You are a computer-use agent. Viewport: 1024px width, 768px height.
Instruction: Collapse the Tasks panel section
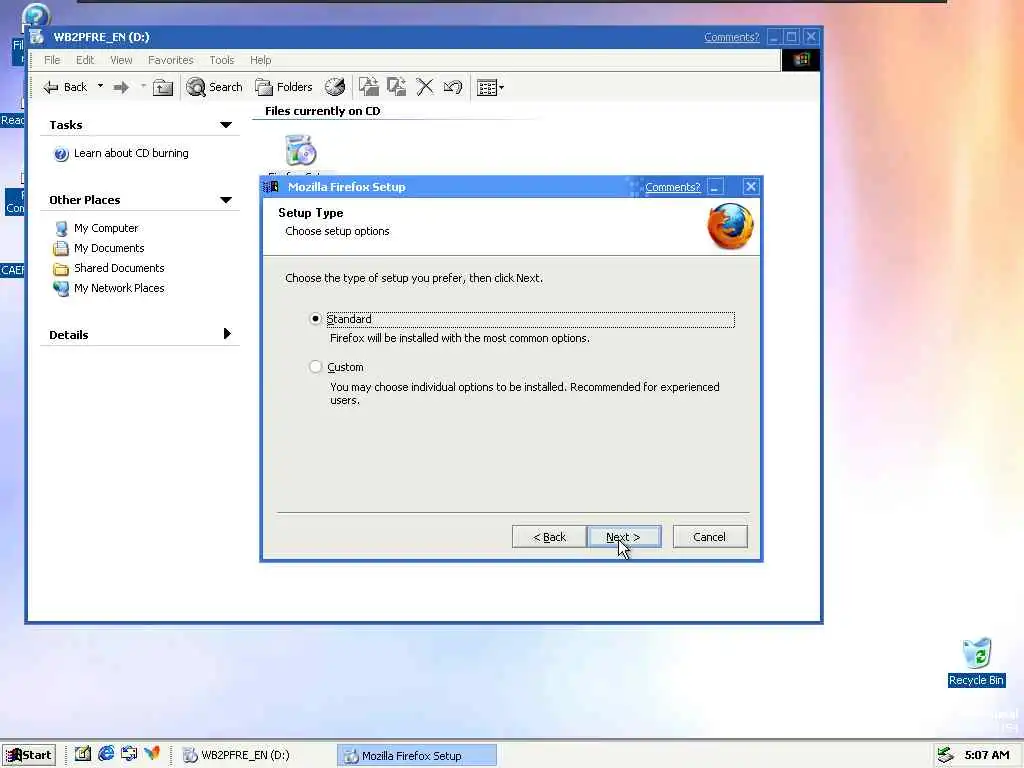point(226,125)
